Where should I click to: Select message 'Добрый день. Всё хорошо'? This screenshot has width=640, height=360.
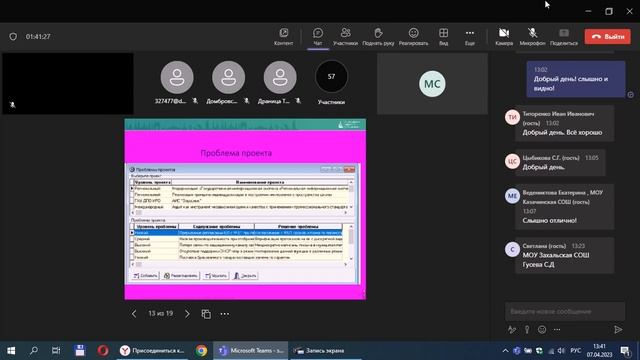[562, 132]
